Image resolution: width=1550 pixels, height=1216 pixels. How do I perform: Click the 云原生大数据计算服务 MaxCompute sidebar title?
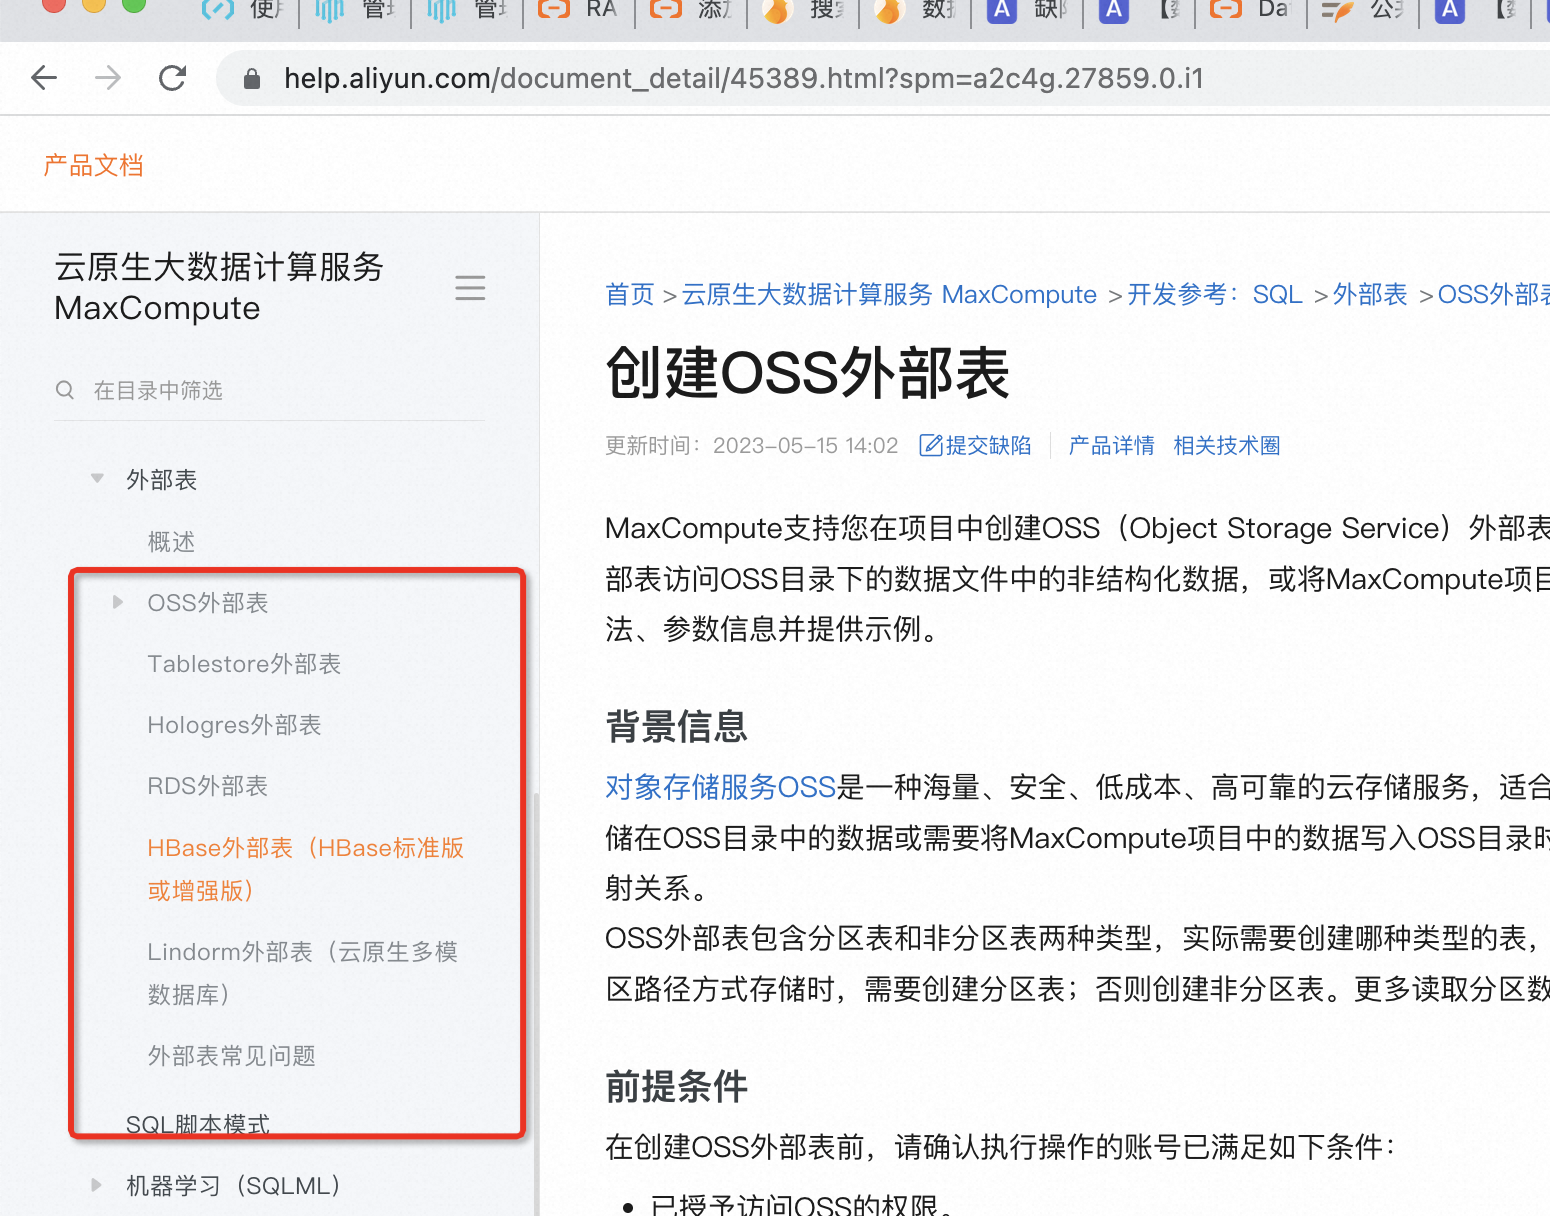coord(219,288)
